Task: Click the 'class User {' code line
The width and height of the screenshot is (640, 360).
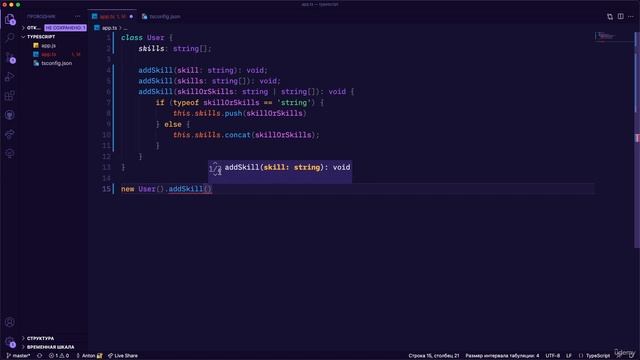Action: [x=147, y=38]
